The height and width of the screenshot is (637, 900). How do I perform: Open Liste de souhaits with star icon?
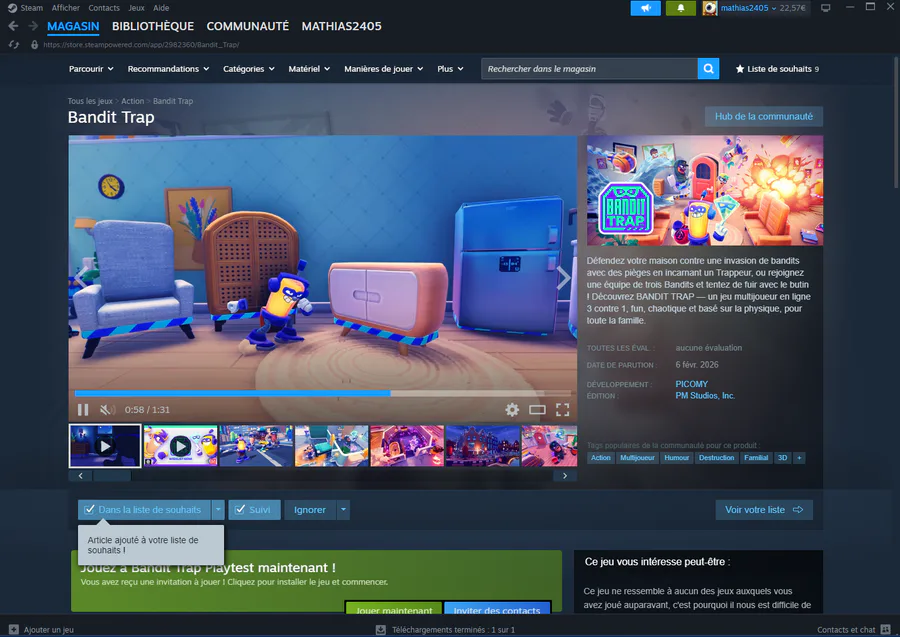(x=777, y=69)
